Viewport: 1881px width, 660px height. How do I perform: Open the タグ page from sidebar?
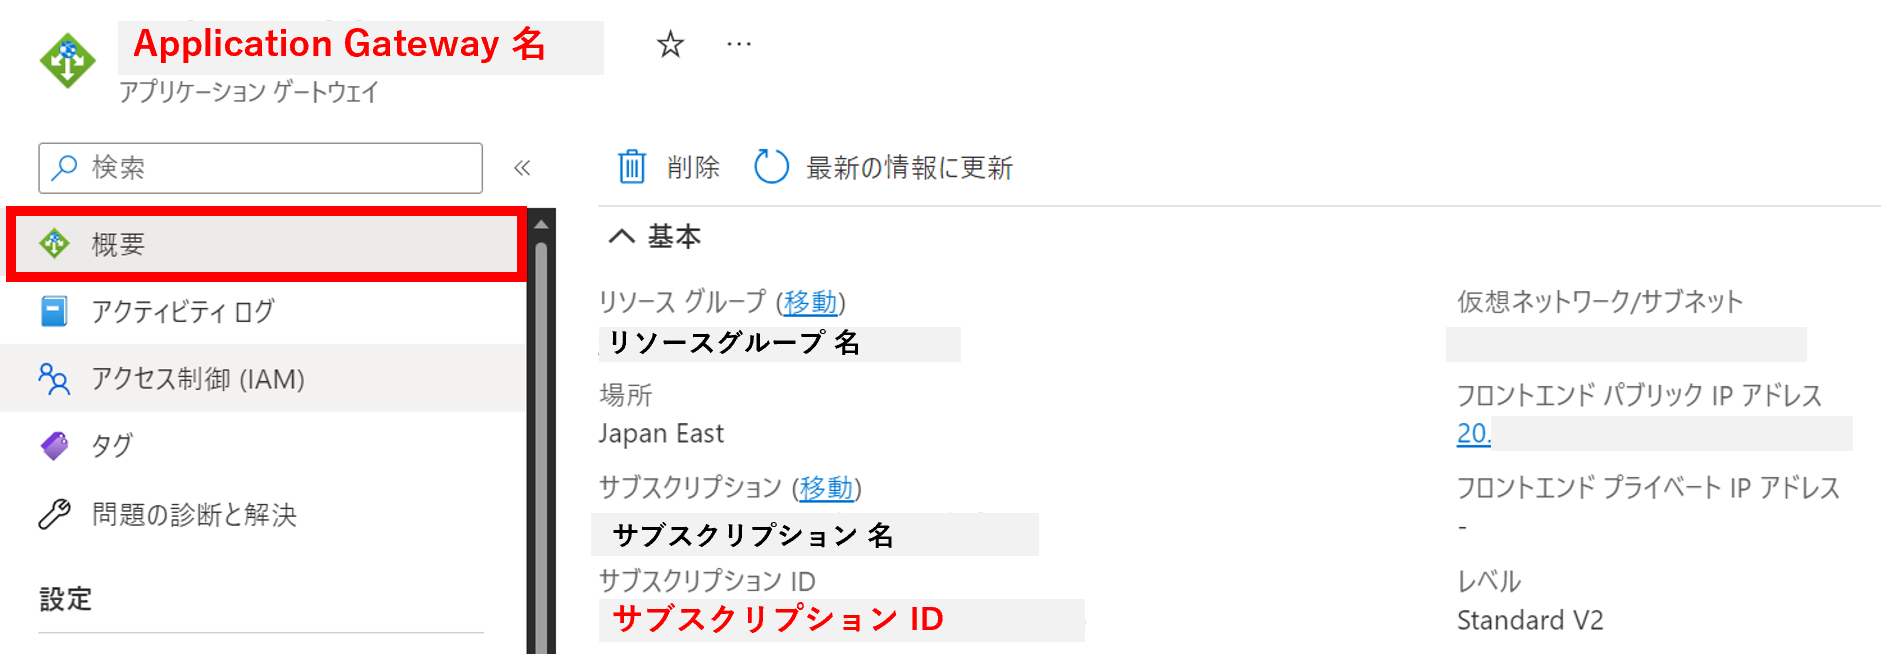point(110,446)
